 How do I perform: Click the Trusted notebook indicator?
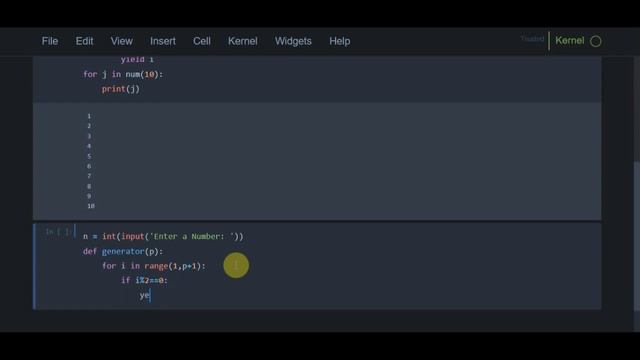[532, 39]
